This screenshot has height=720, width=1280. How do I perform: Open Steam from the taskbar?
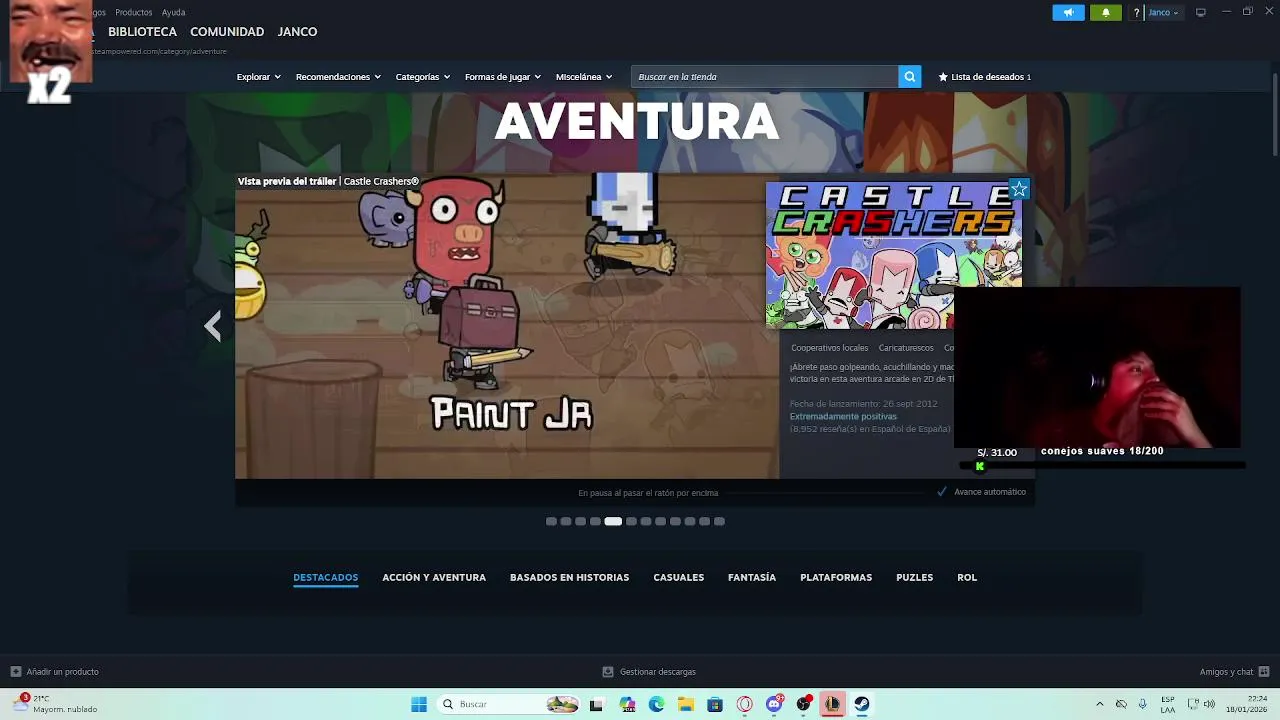point(861,704)
